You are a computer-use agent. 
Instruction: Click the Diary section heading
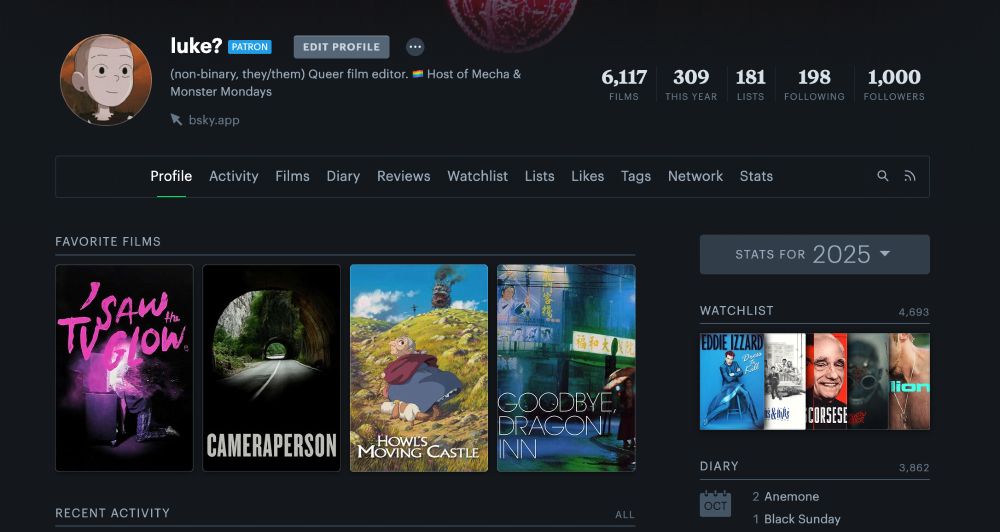click(719, 466)
